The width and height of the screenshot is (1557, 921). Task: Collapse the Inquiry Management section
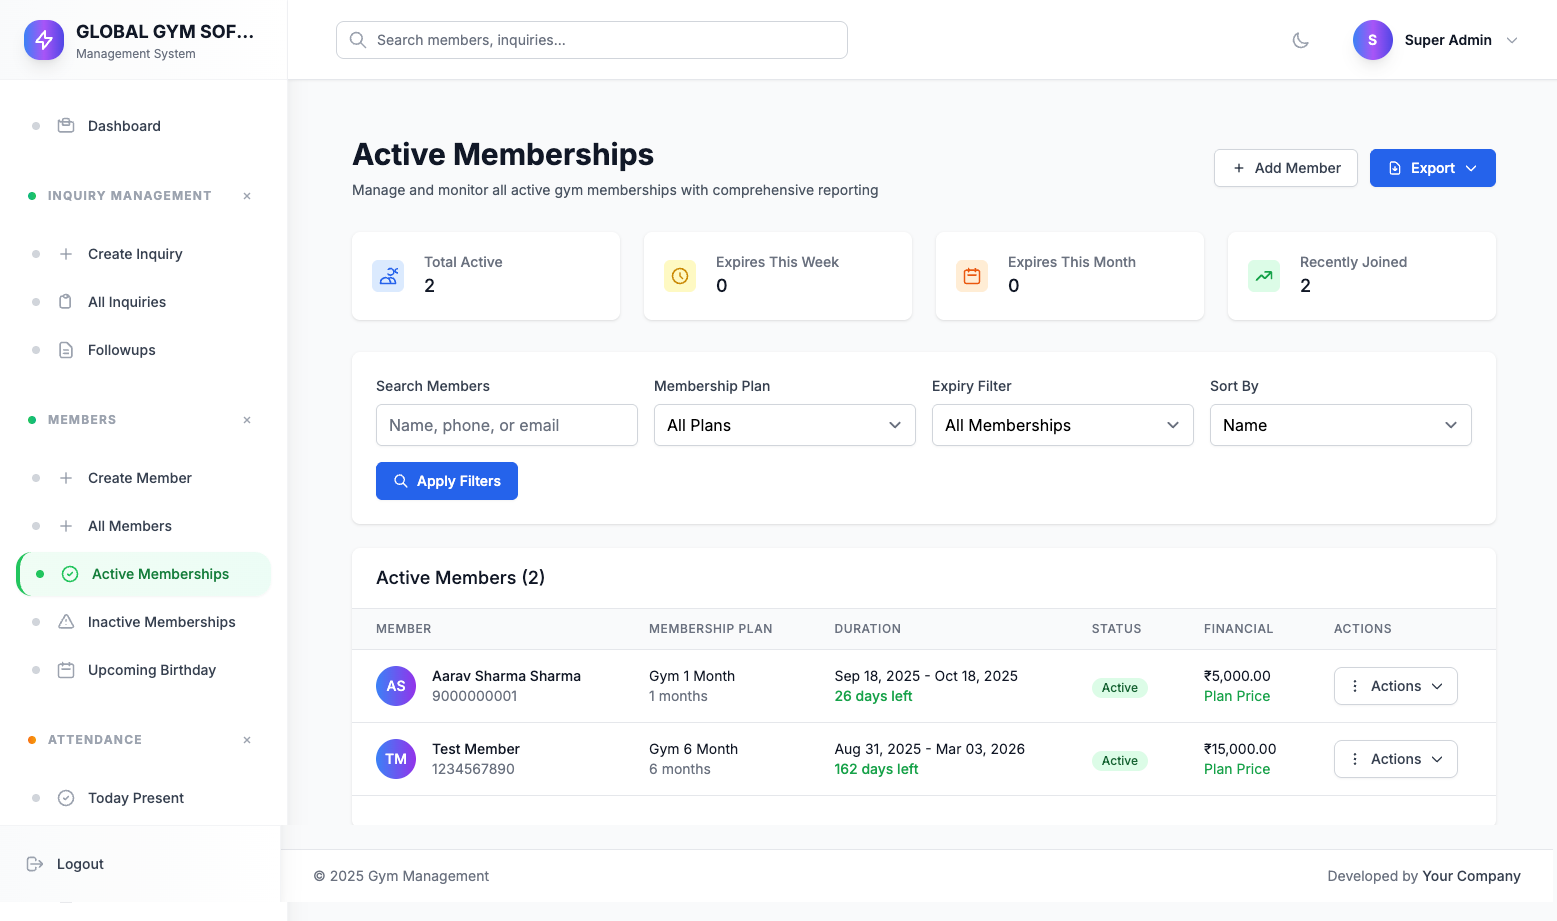[246, 195]
